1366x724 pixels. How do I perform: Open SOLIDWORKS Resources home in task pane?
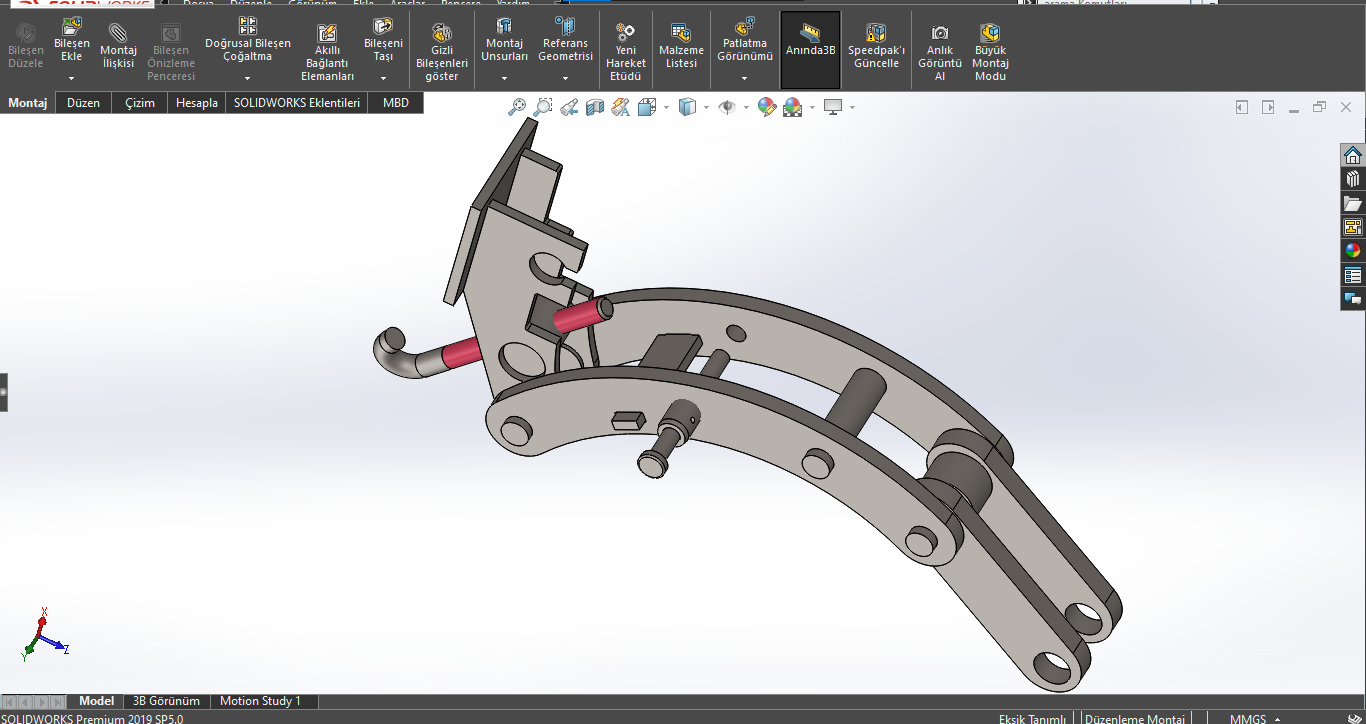[1353, 155]
